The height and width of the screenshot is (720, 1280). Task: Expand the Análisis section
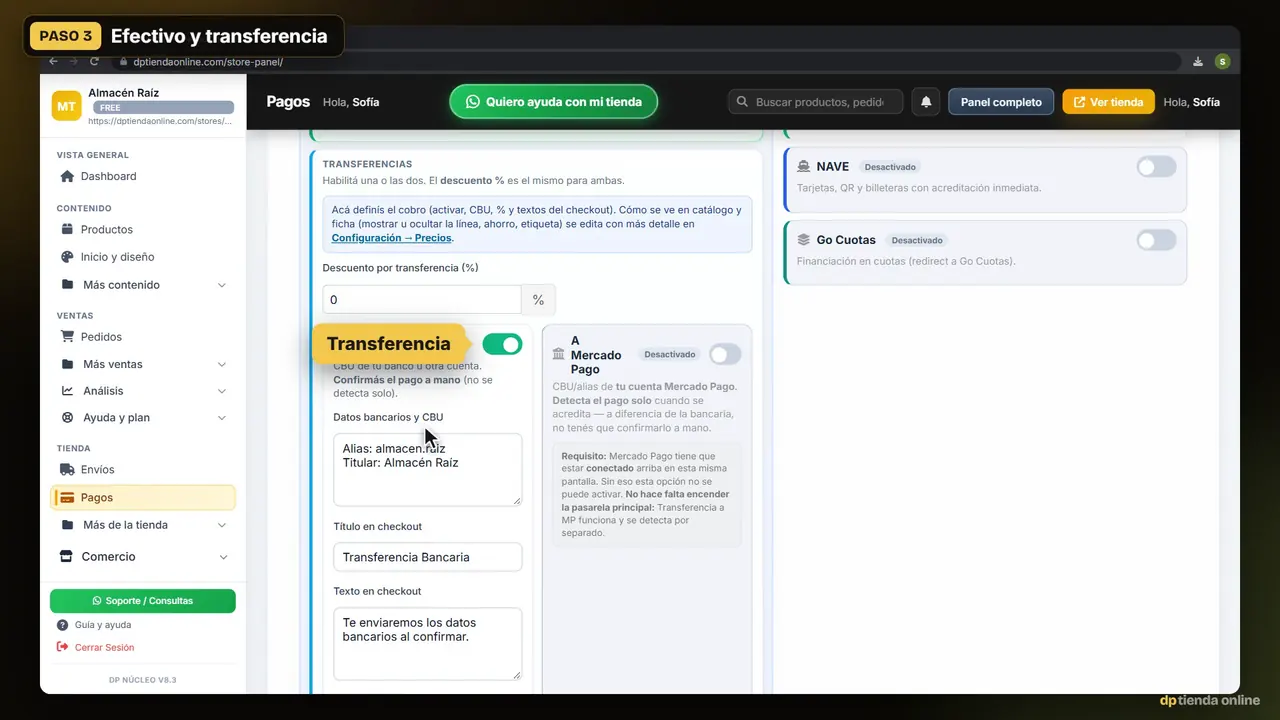coord(143,391)
